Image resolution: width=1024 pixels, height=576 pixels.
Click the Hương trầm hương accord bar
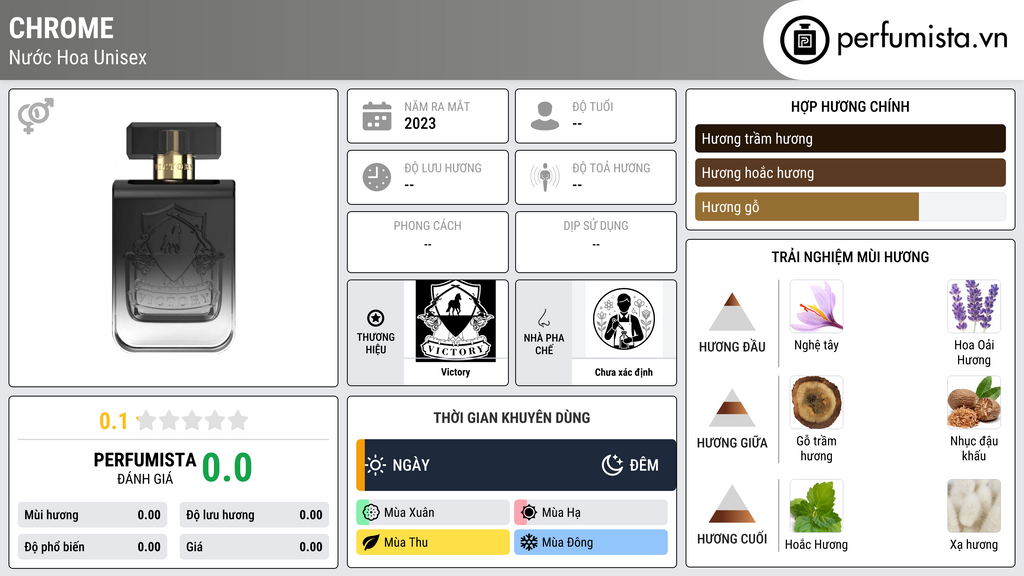point(850,138)
